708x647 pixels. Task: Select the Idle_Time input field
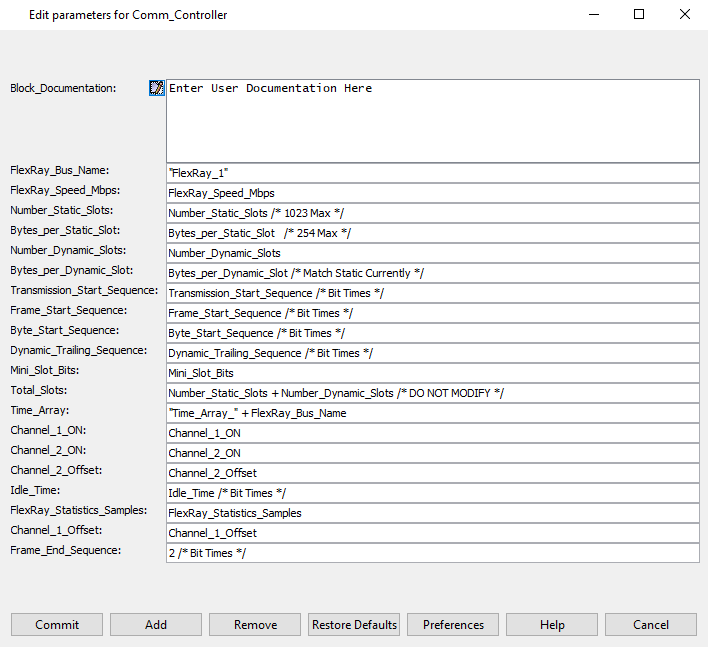[x=432, y=493]
